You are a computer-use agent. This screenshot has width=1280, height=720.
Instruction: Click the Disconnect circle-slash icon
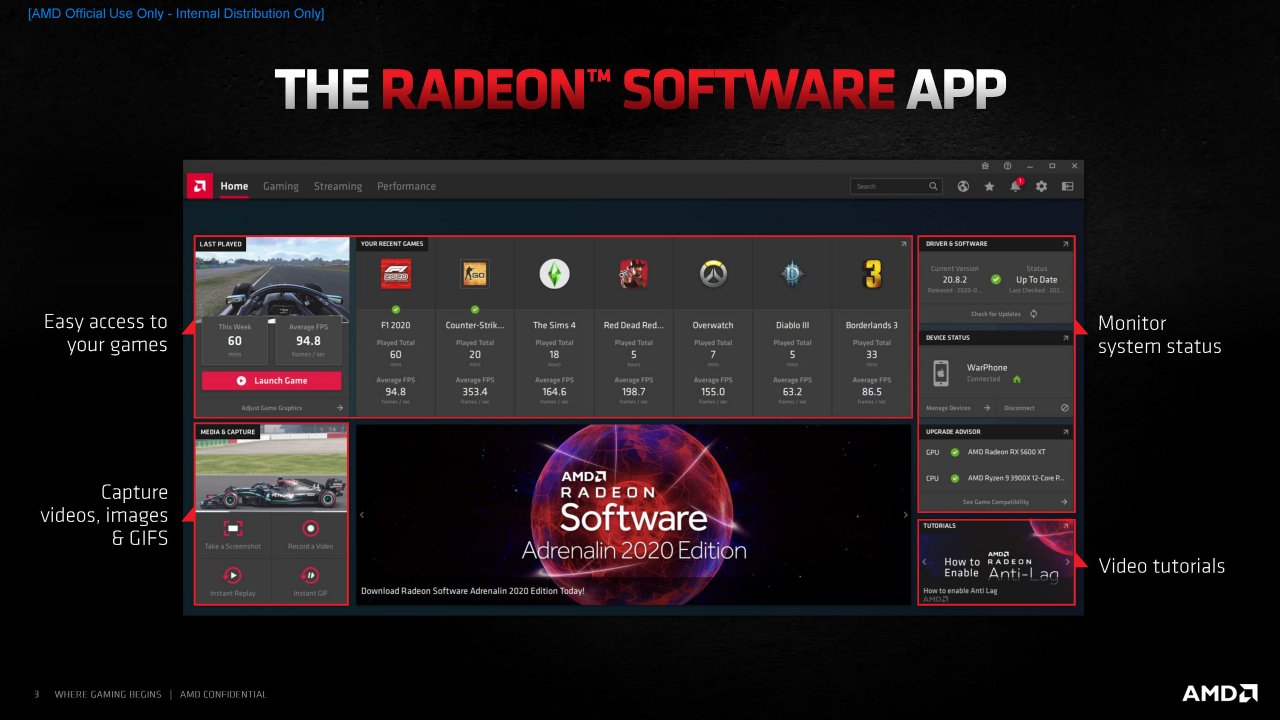[1065, 408]
